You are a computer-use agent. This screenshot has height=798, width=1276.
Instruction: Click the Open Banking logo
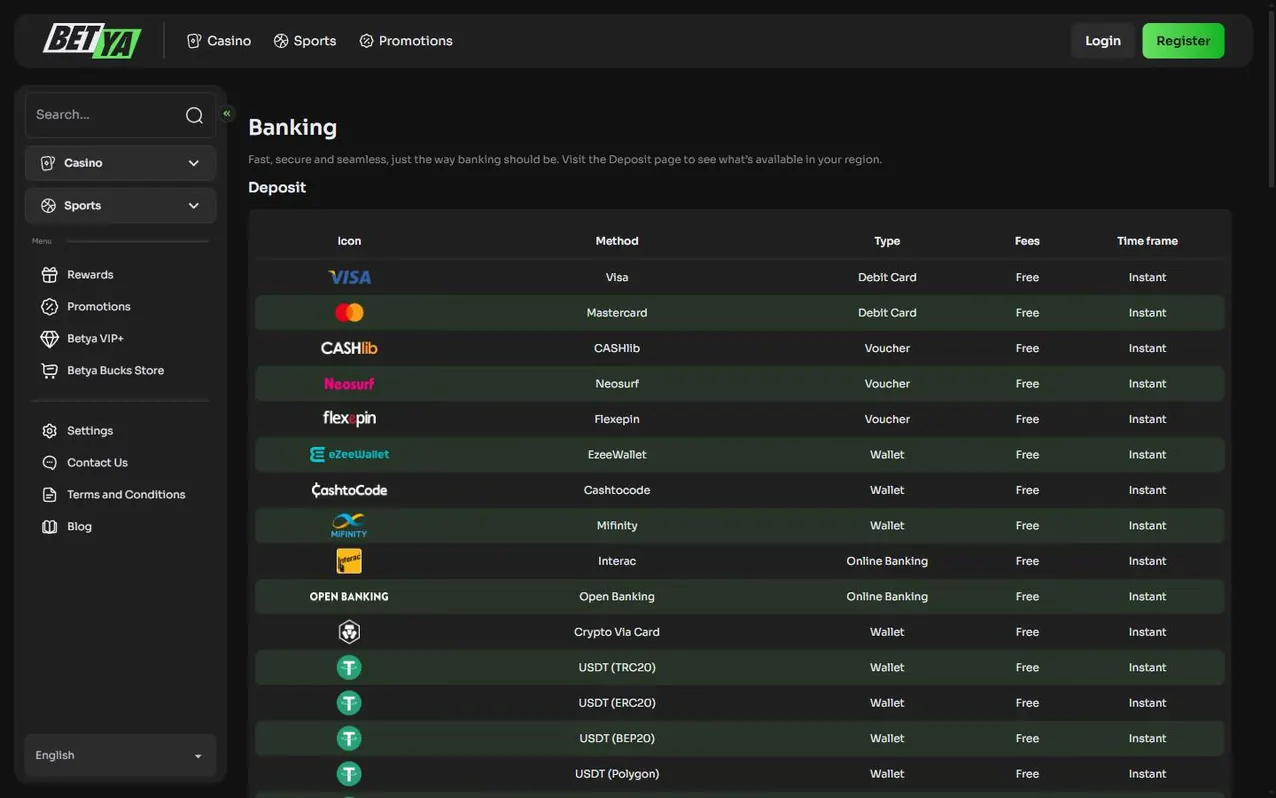point(349,597)
